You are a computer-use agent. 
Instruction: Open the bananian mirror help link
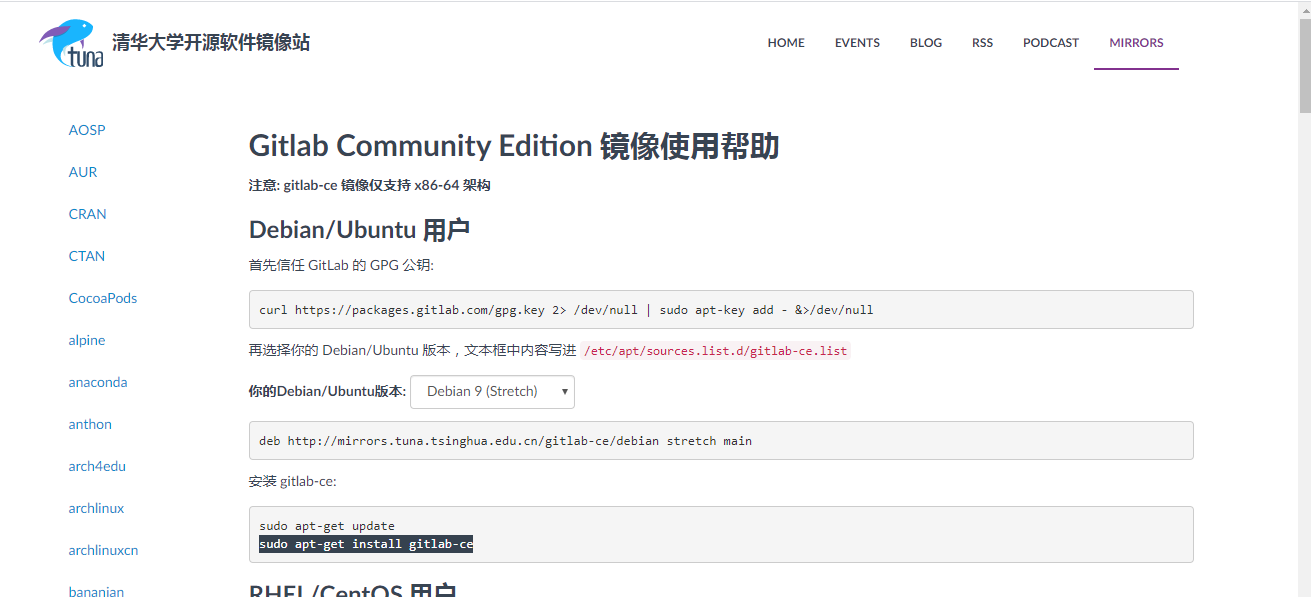coord(96,591)
